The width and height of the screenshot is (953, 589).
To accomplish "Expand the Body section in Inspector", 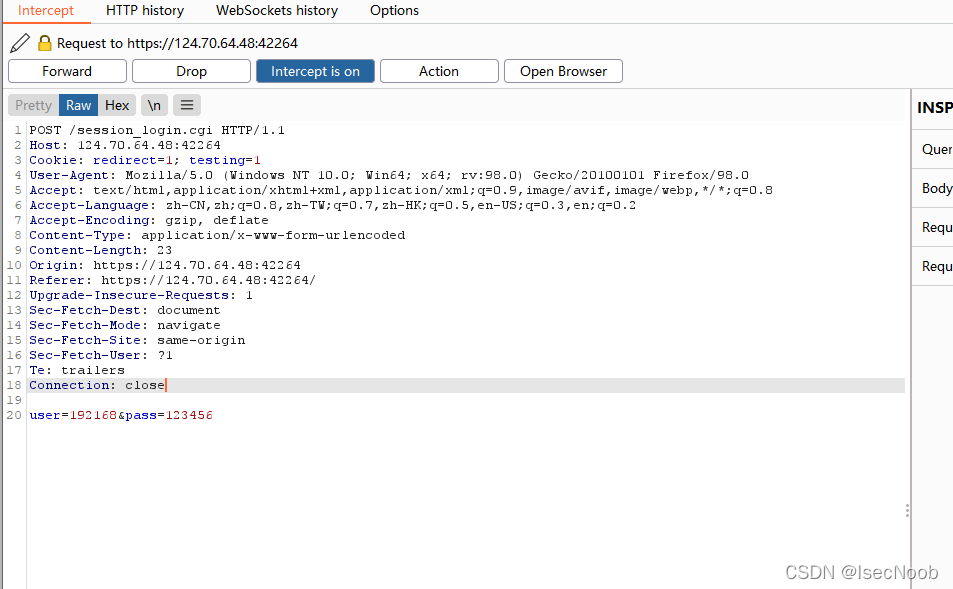I will click(933, 188).
